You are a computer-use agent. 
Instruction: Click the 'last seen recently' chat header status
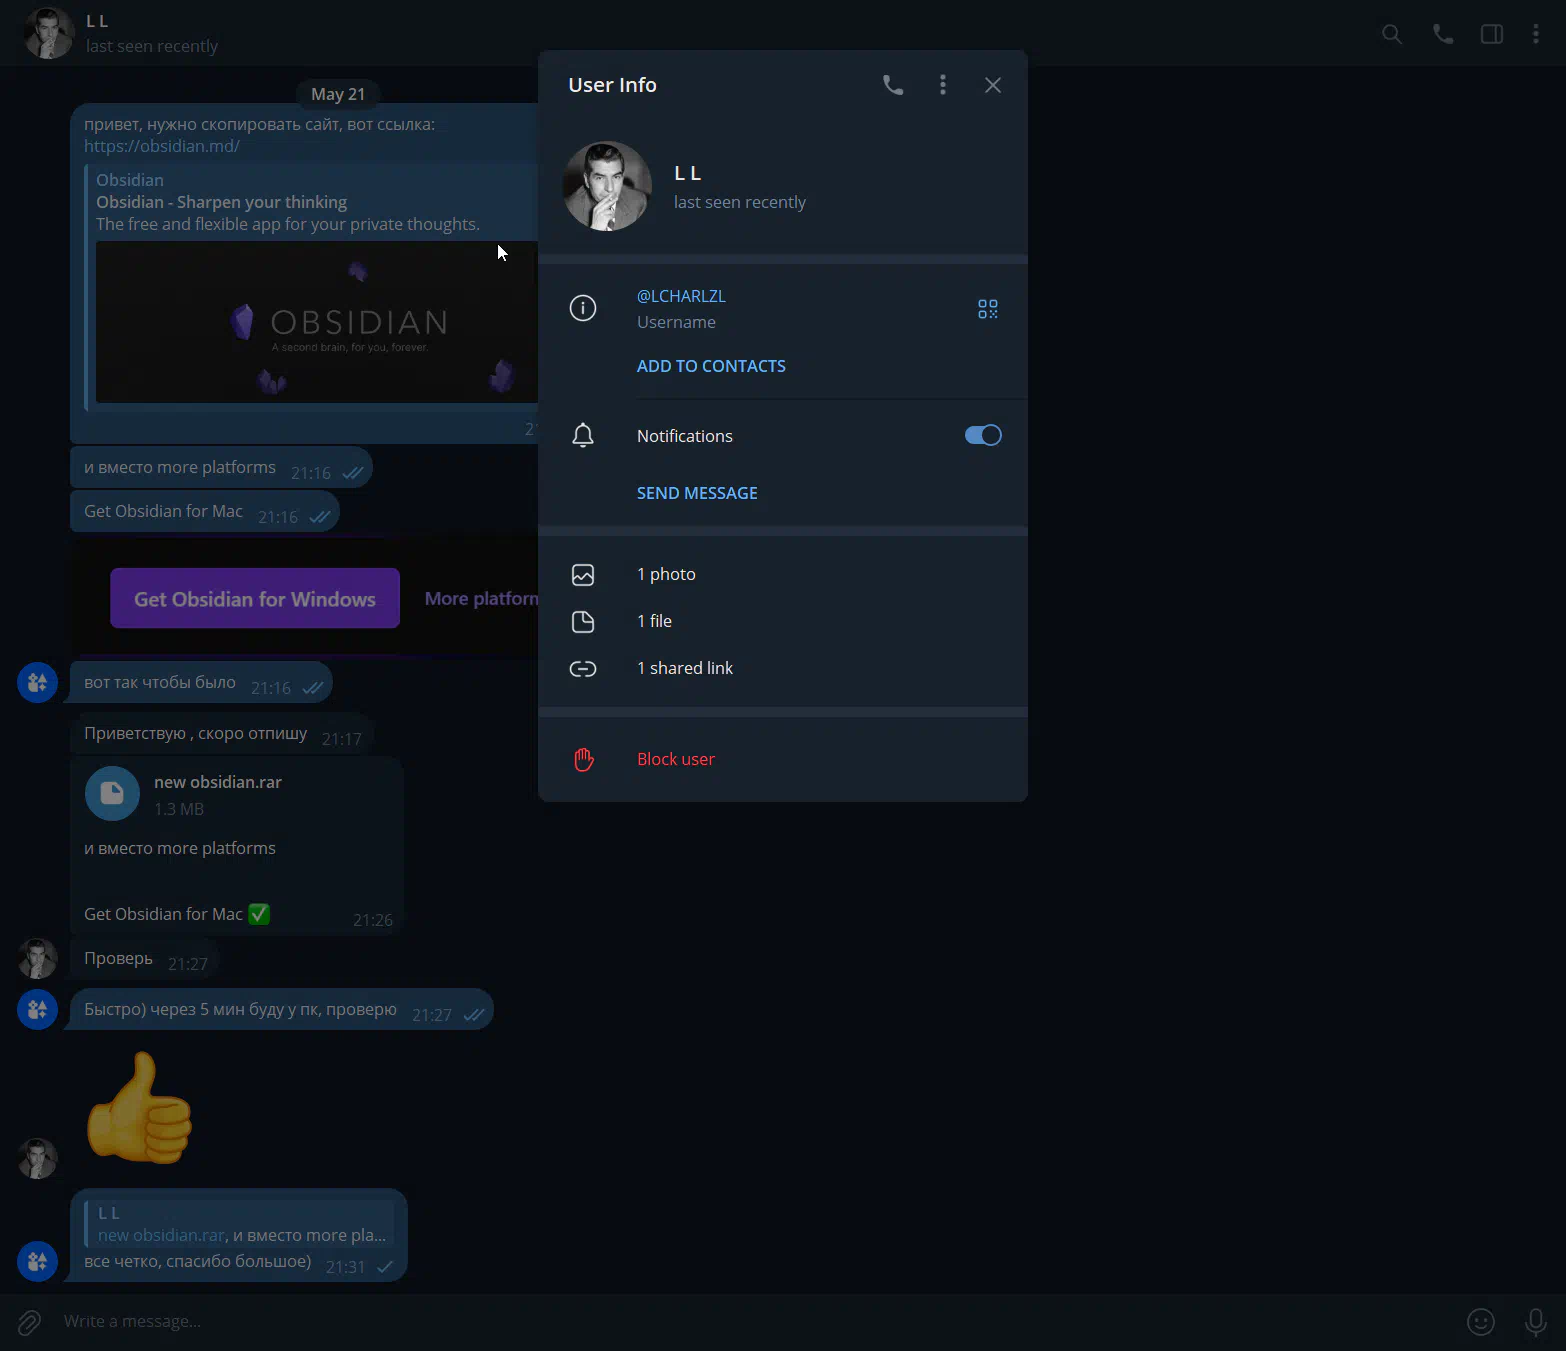pyautogui.click(x=151, y=46)
